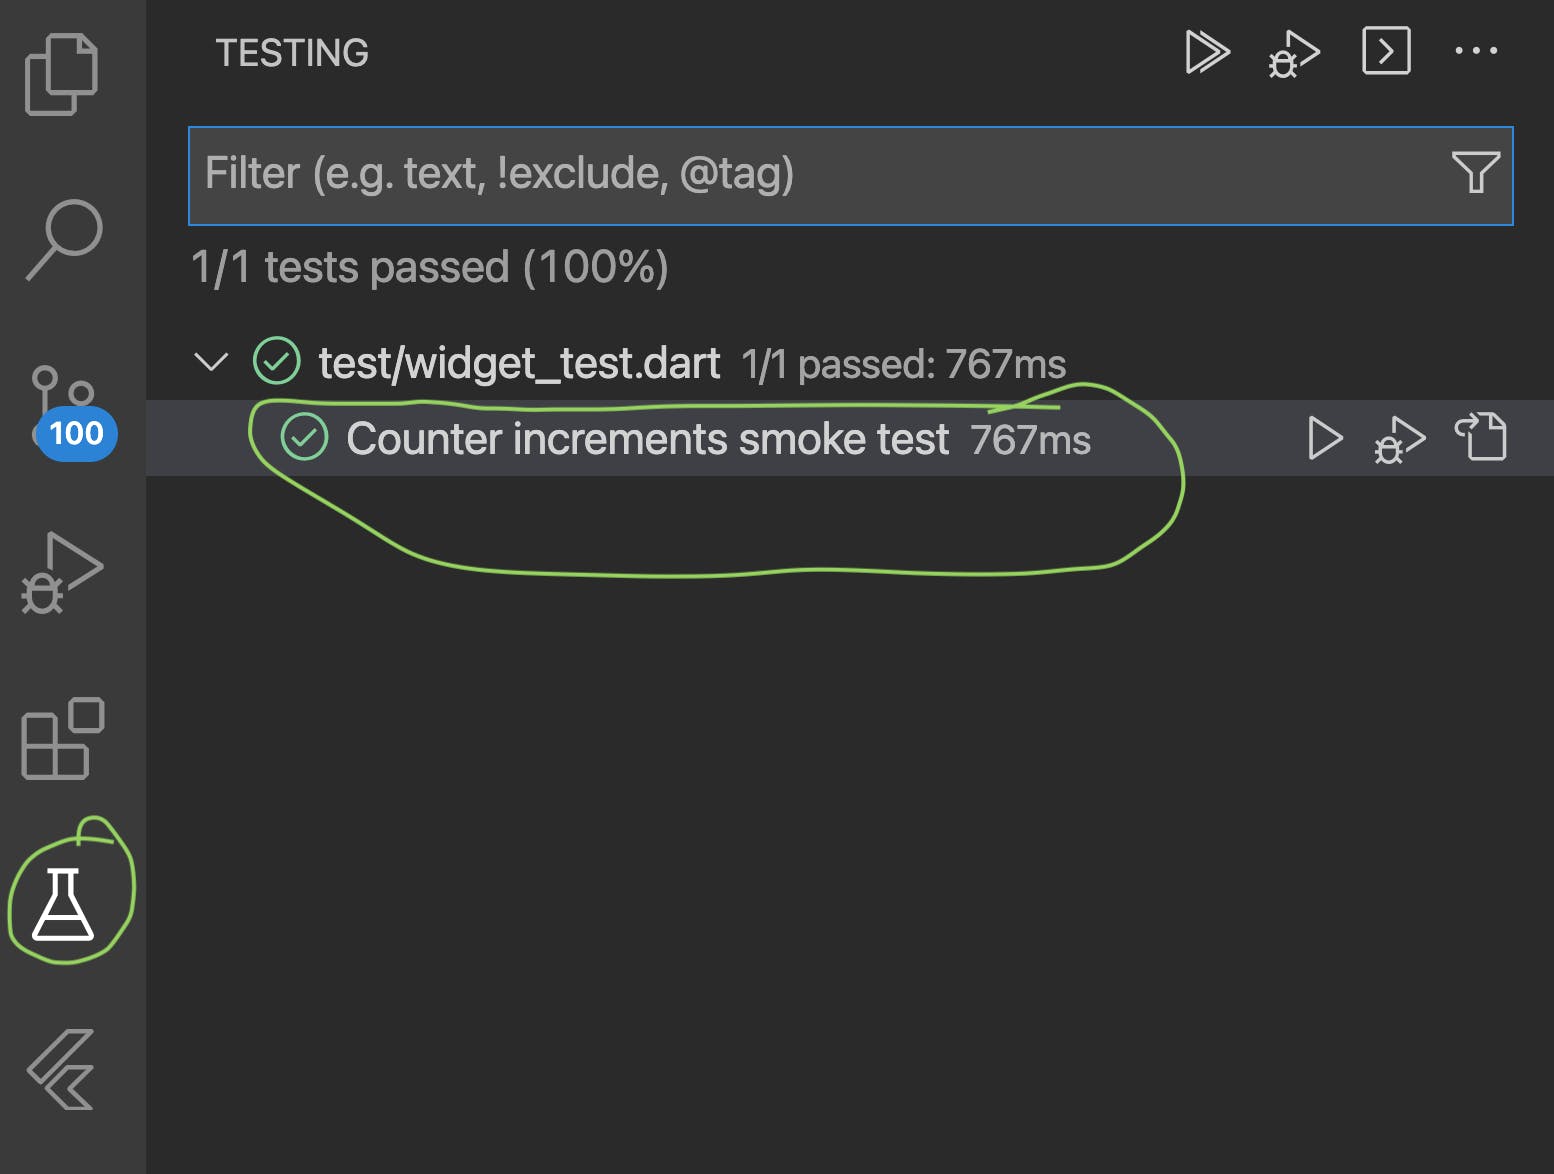Open the Explorer view in activity bar
The image size is (1554, 1174).
pos(61,74)
